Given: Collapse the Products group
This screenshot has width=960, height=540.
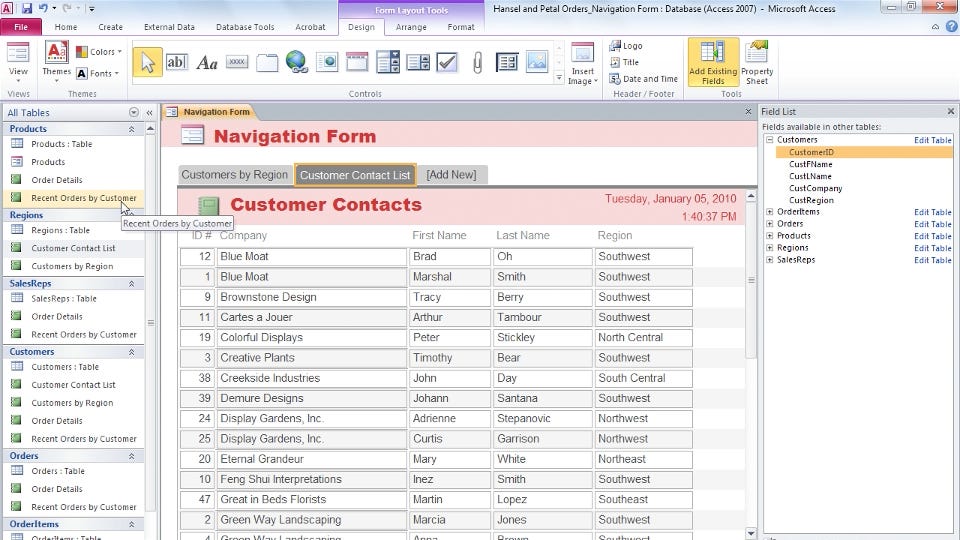Looking at the screenshot, I should [x=131, y=129].
